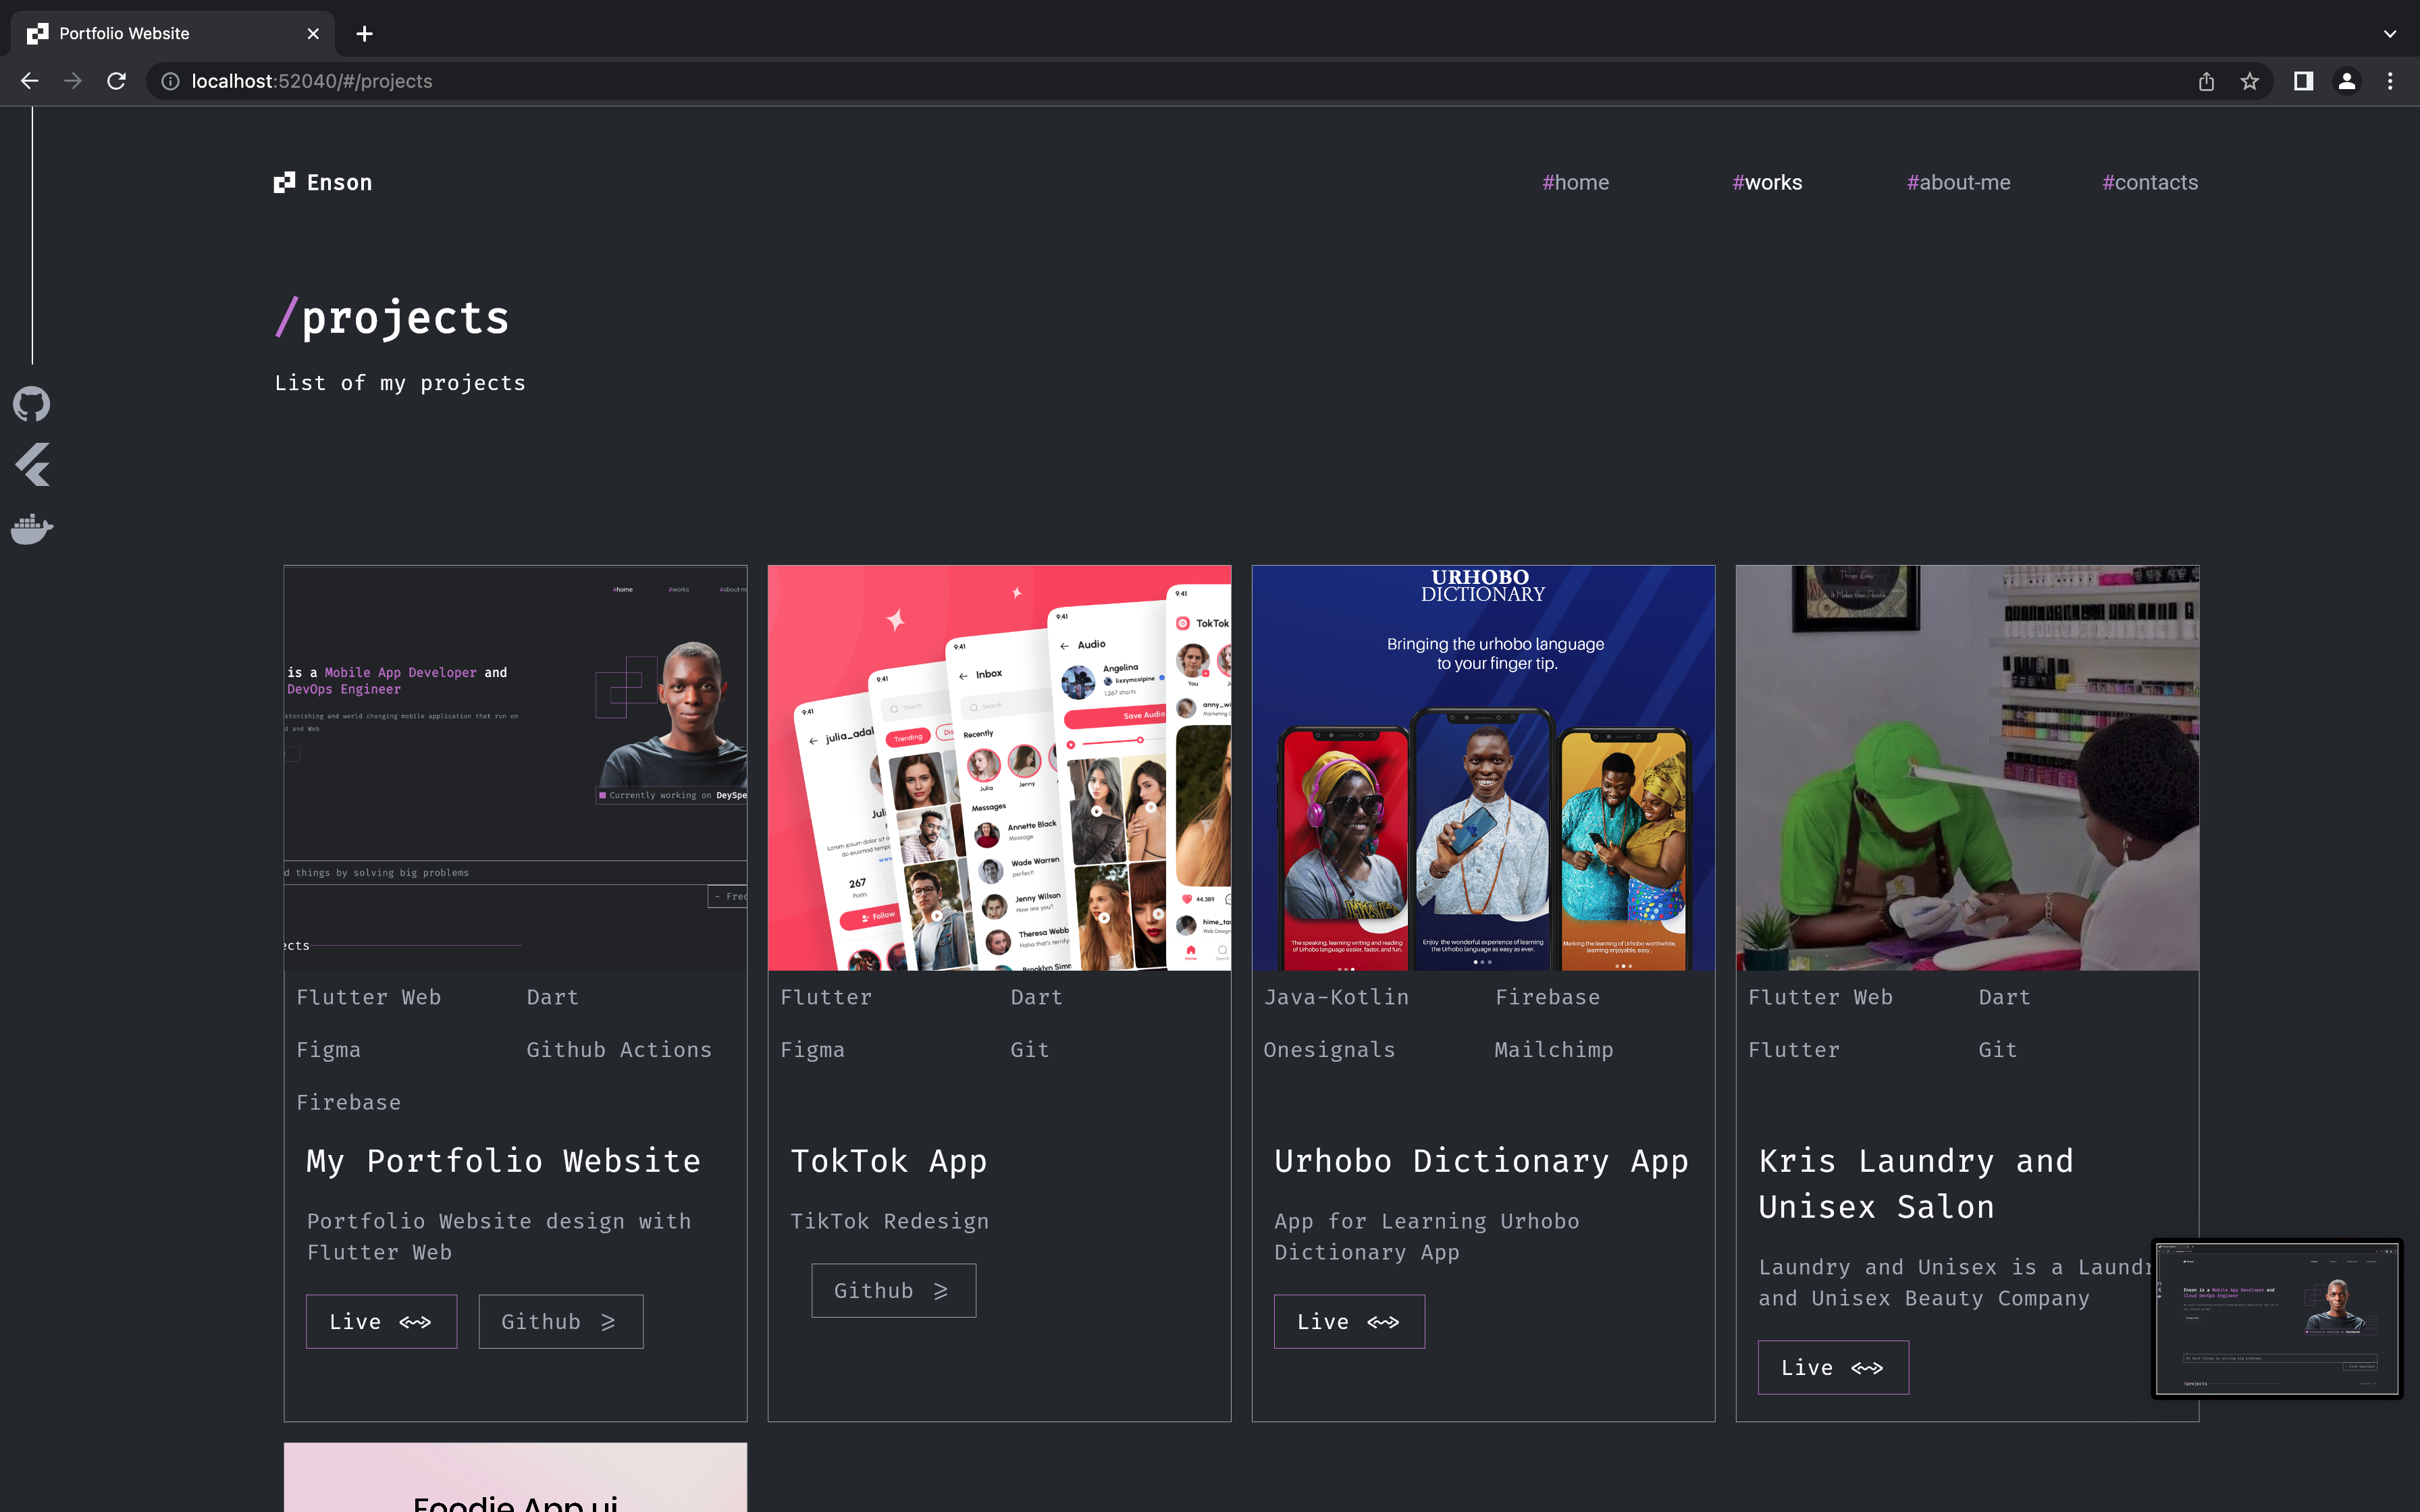Click the Live link for My Portfolio Website
Screen dimensions: 2420x1512
[379, 1320]
